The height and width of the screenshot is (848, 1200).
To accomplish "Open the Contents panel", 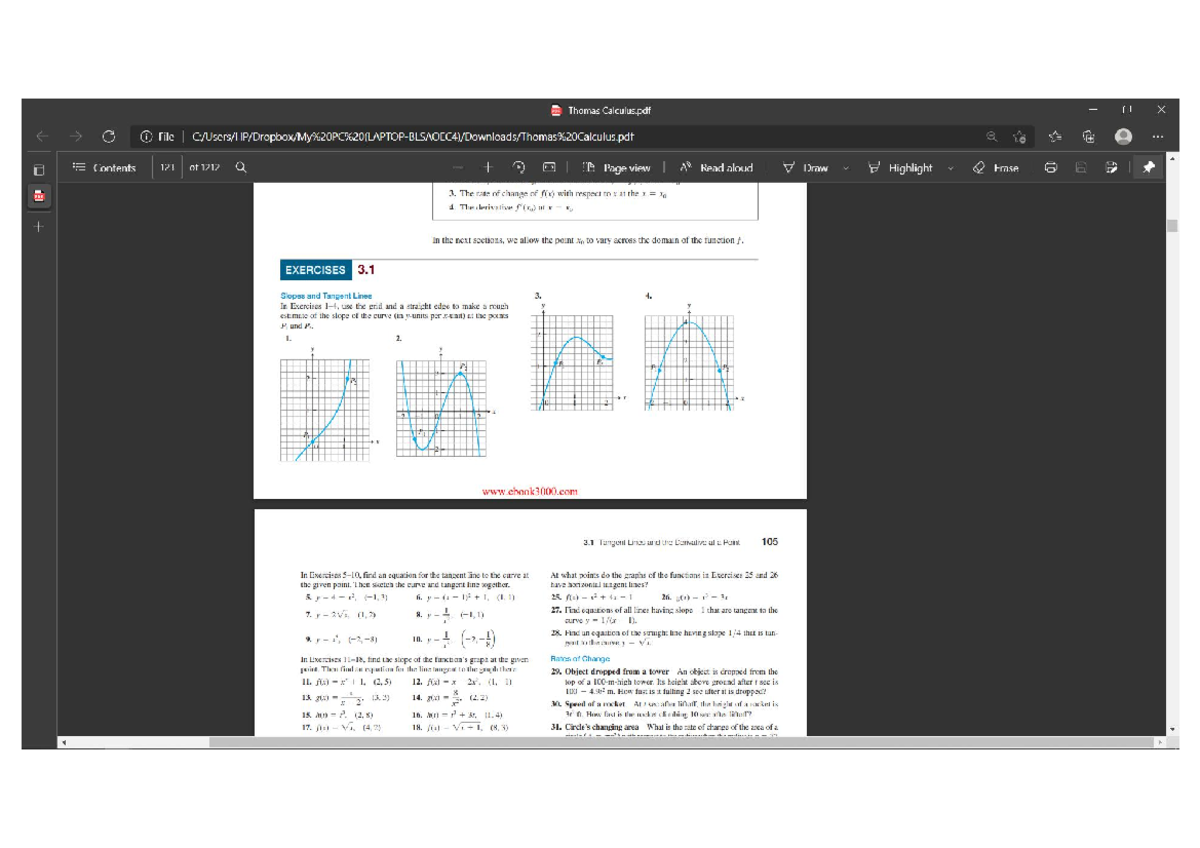I will tap(104, 168).
